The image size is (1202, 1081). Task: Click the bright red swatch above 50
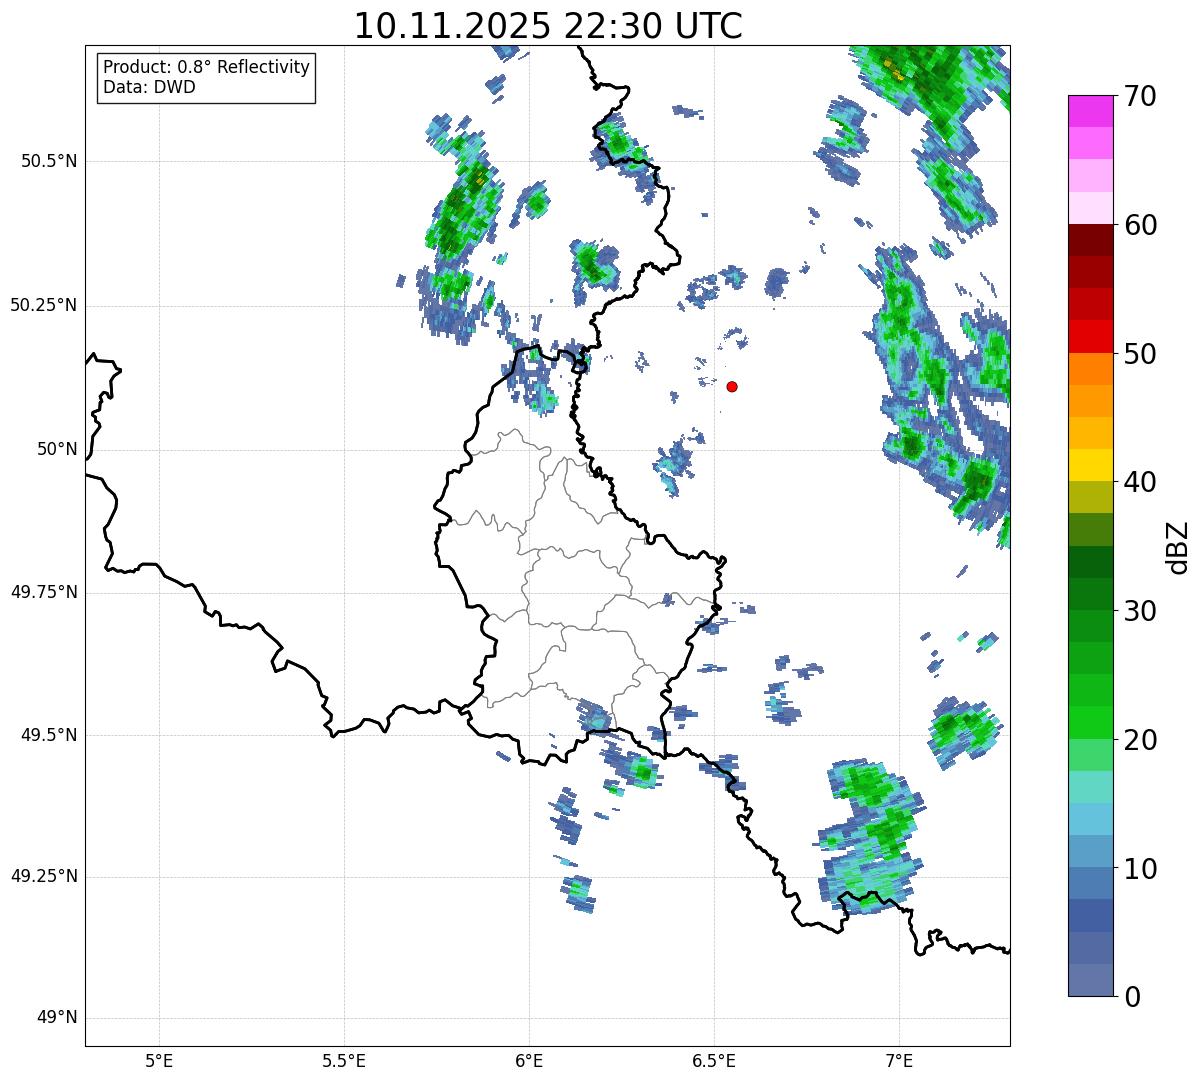[1090, 337]
